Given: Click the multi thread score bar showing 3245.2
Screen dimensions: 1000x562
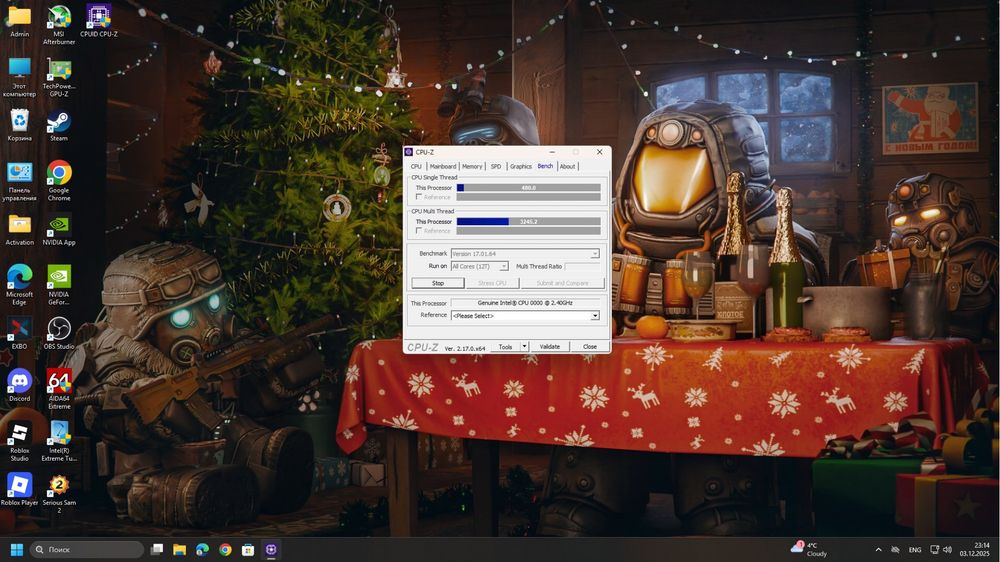Looking at the screenshot, I should pos(529,221).
